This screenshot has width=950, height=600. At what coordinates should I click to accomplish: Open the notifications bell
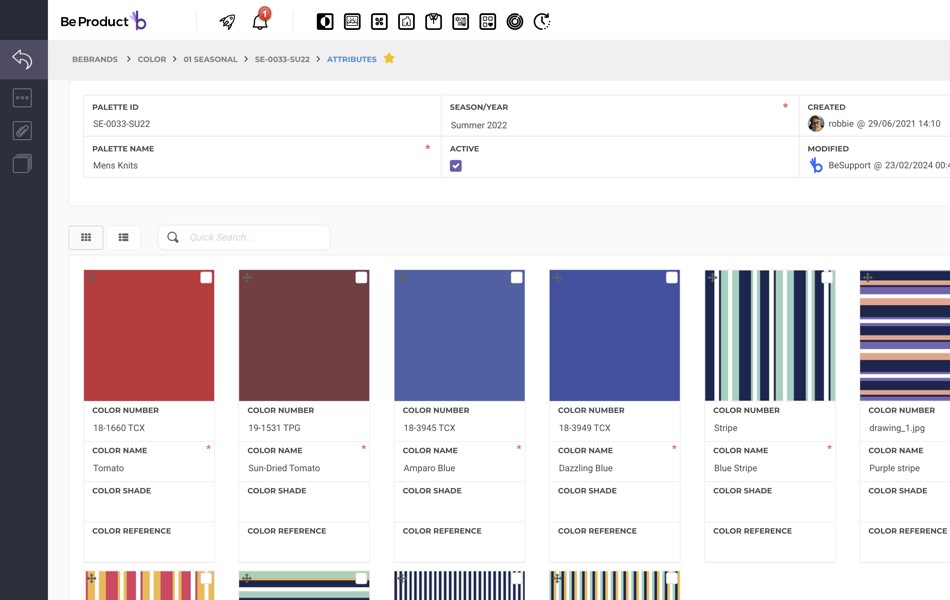[x=260, y=21]
